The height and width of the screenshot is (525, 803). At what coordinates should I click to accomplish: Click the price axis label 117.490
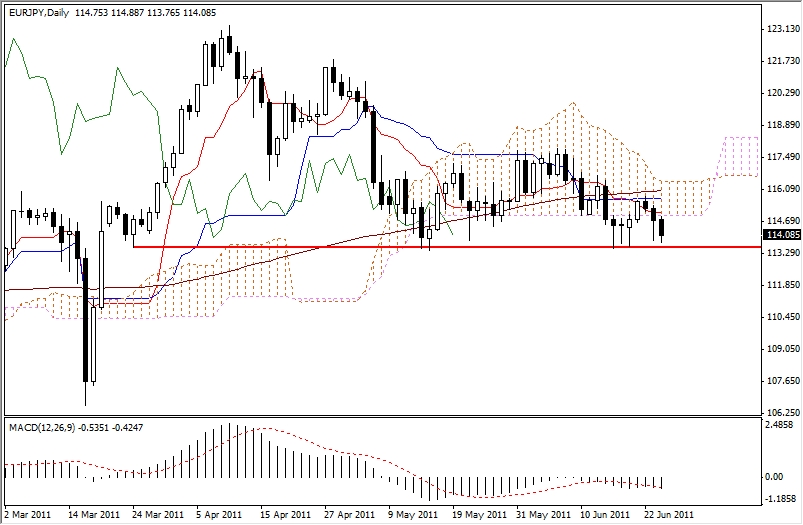point(783,157)
